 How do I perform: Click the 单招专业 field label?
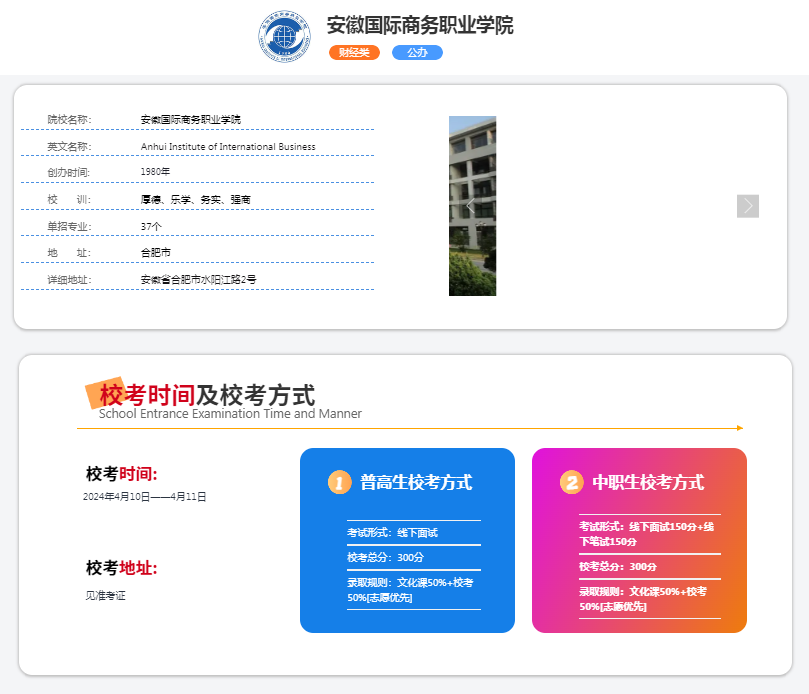tap(69, 227)
